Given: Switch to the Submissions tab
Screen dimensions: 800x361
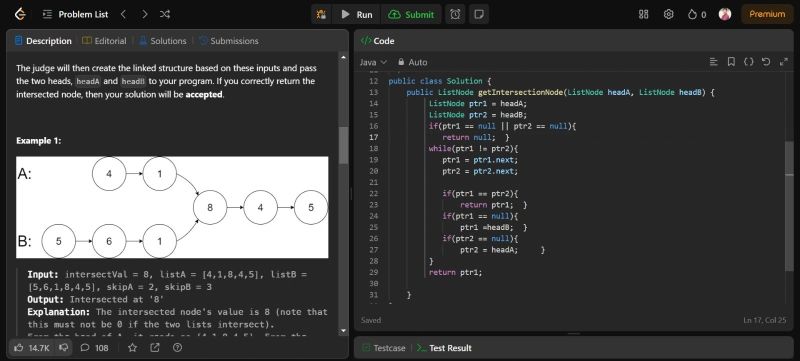Looking at the screenshot, I should 229,41.
